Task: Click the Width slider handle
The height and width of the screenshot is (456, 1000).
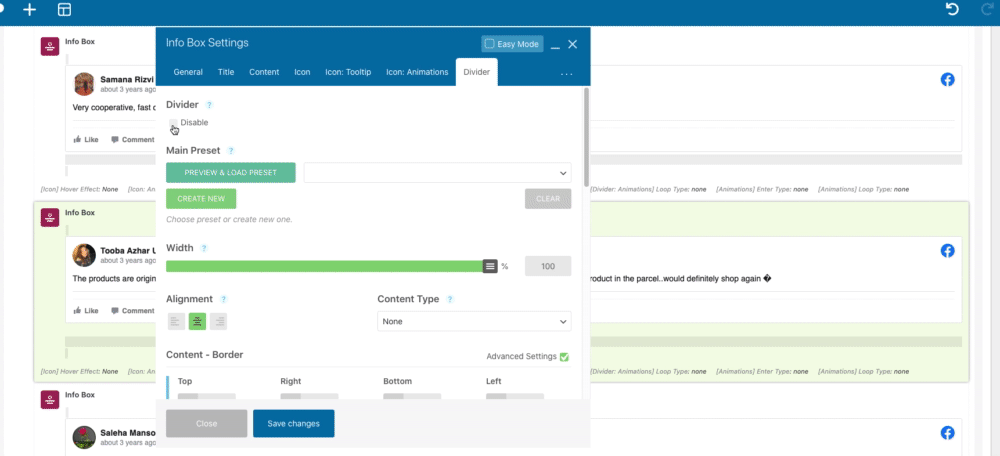Action: (x=490, y=267)
